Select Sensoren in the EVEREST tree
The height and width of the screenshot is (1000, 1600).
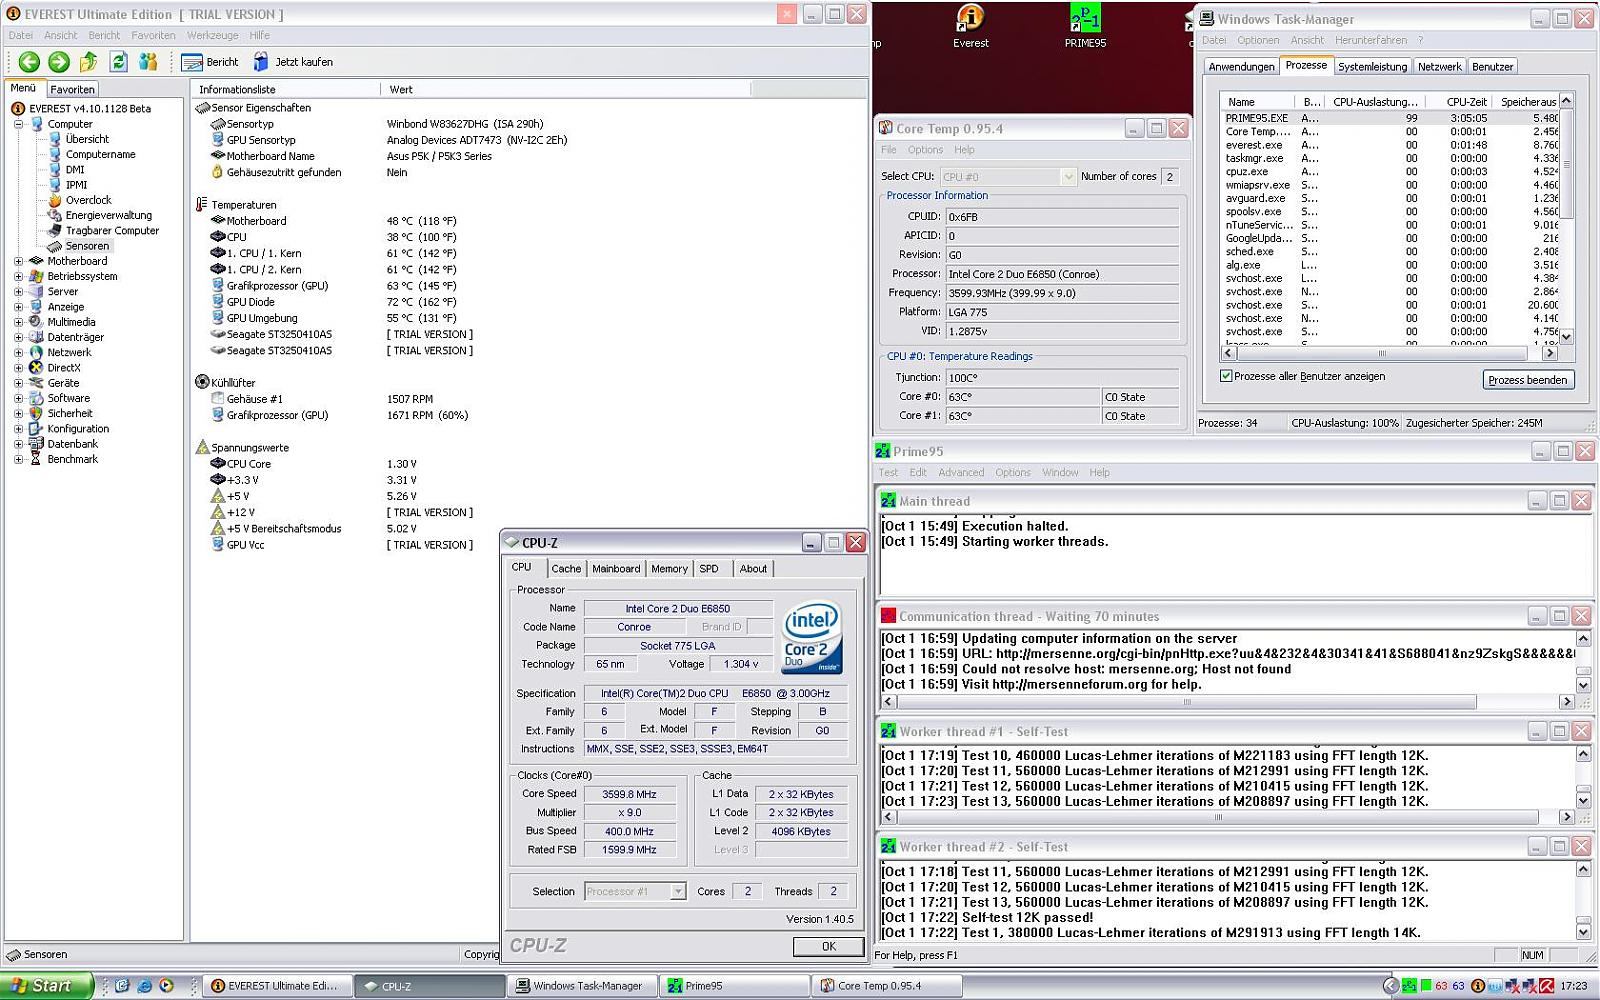(87, 246)
